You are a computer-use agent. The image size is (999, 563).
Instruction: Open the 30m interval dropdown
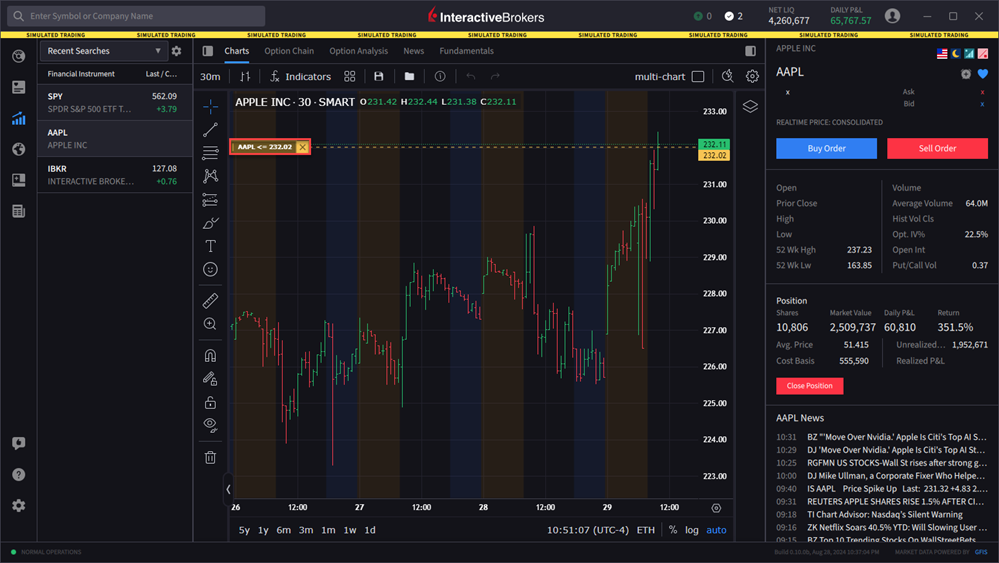click(x=210, y=76)
